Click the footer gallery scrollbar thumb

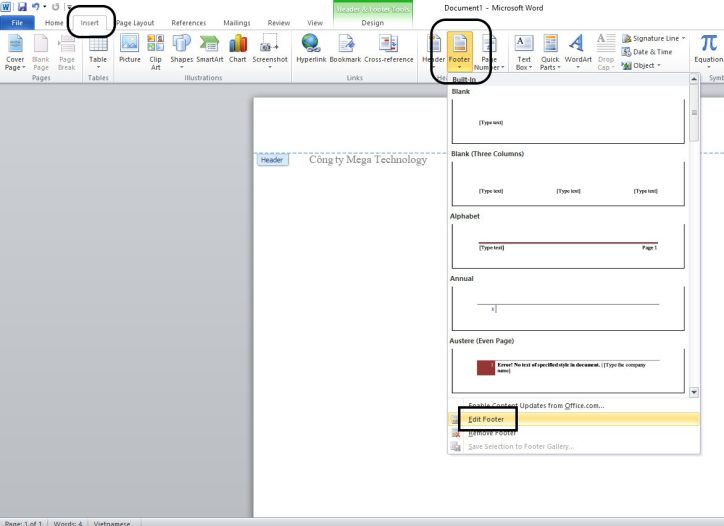694,113
